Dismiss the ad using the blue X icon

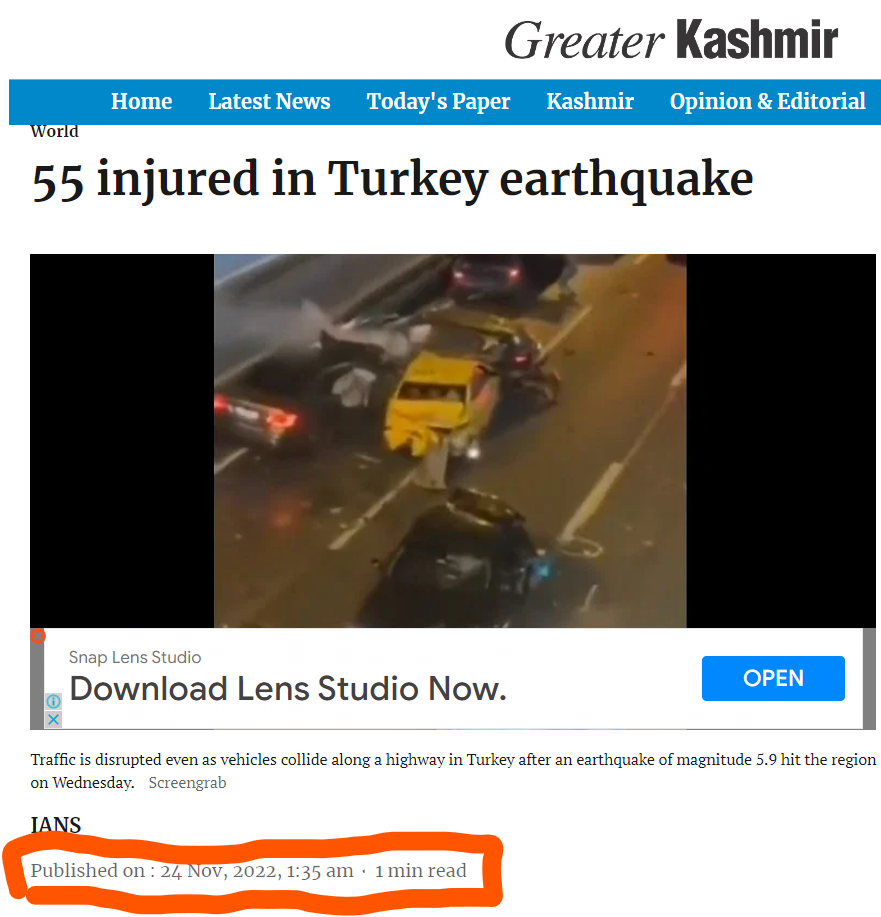(x=53, y=719)
